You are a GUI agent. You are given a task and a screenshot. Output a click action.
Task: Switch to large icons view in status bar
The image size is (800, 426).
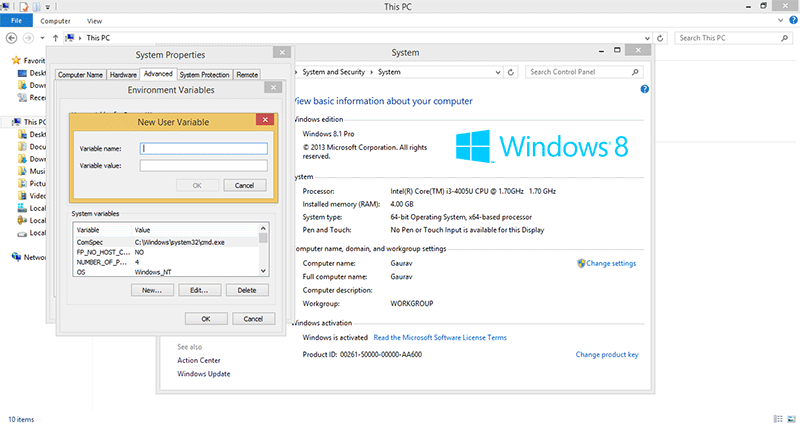click(791, 419)
